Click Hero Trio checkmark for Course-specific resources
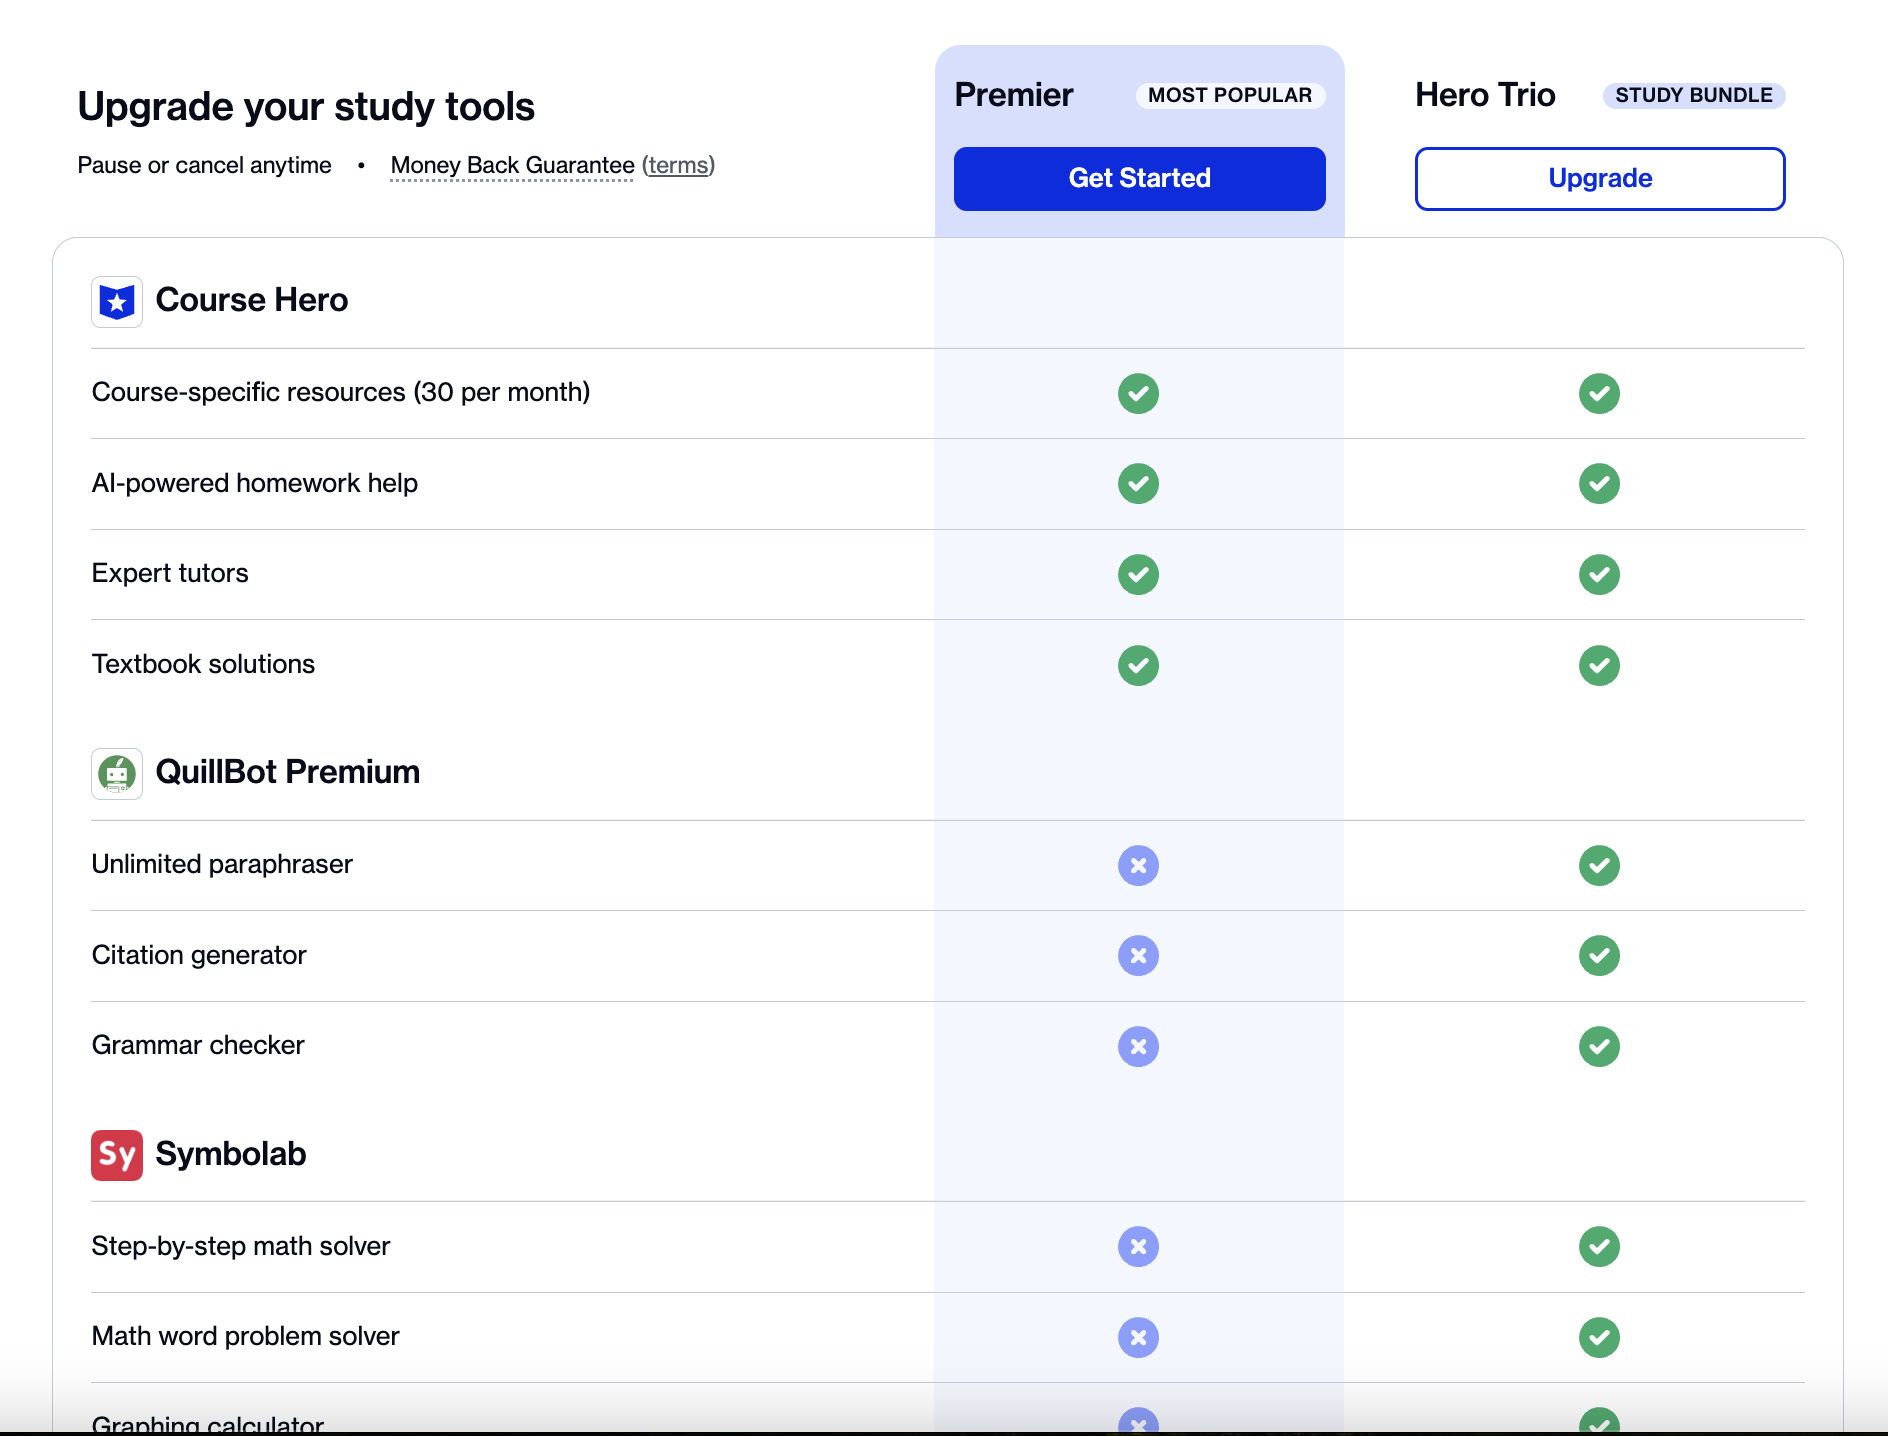The image size is (1888, 1436). [x=1599, y=393]
